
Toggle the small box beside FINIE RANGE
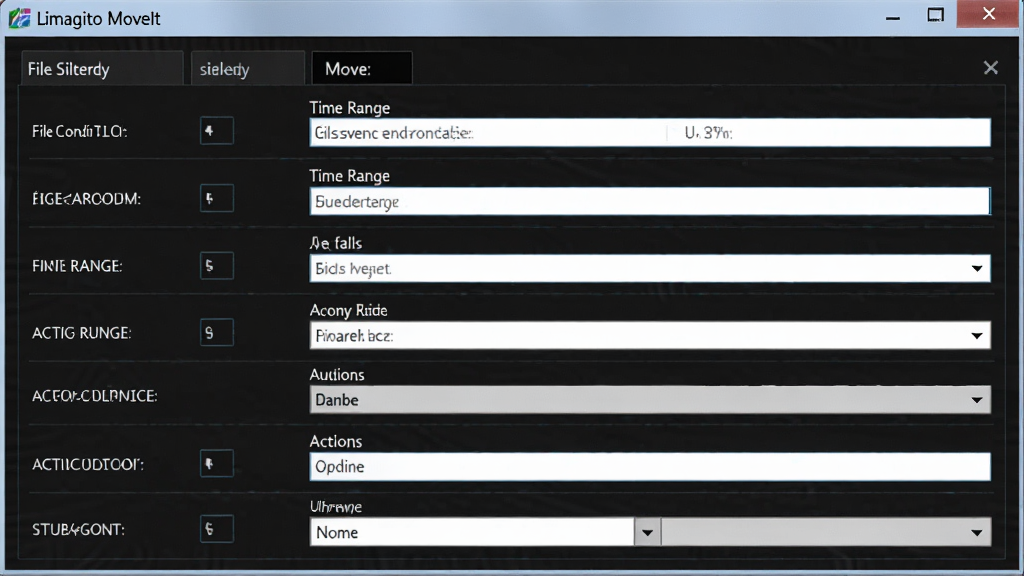[x=217, y=266]
